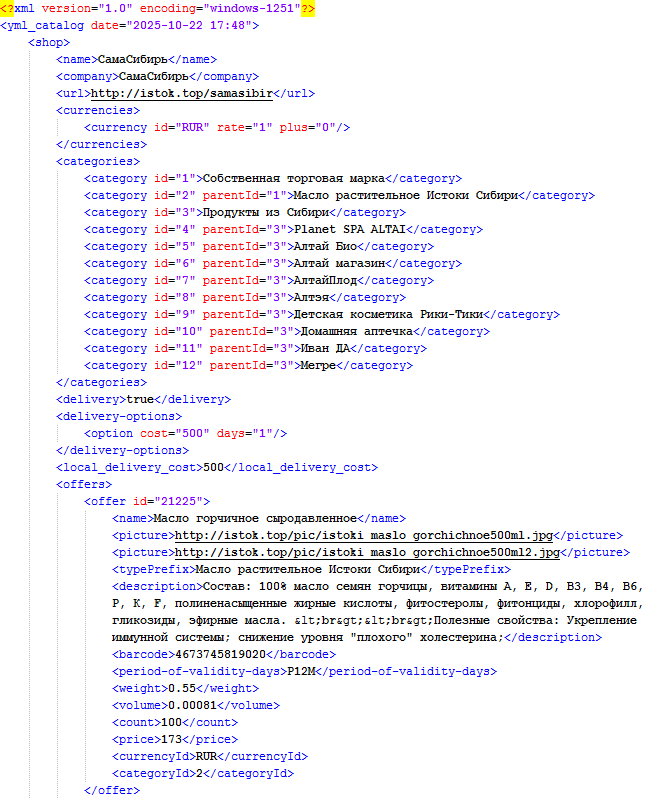Image resolution: width=647 pixels, height=798 pixels.
Task: Click the Мегре category entry
Action: coord(314,365)
